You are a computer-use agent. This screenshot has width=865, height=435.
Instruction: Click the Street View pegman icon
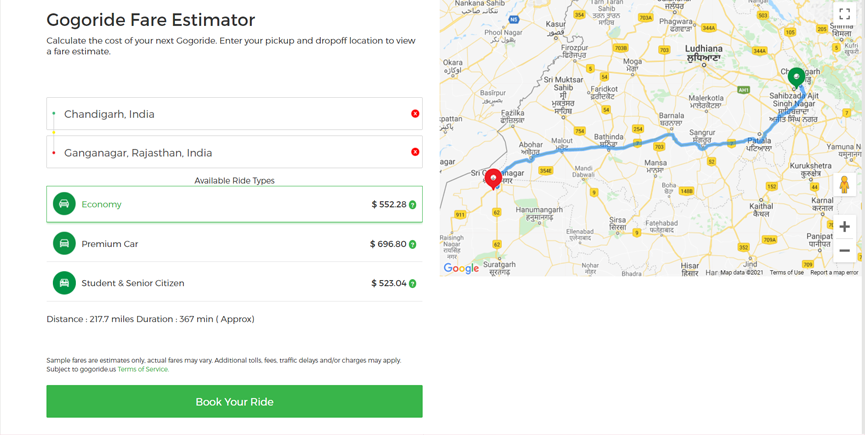[844, 185]
